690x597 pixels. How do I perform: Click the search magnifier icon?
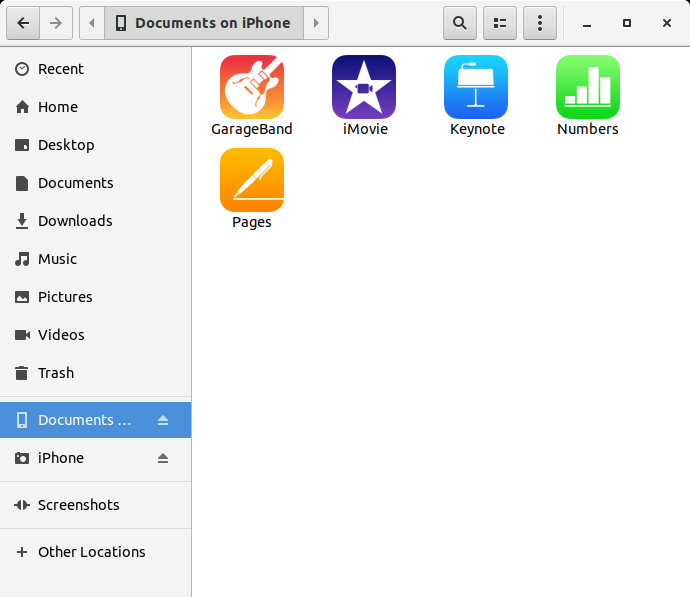[460, 23]
